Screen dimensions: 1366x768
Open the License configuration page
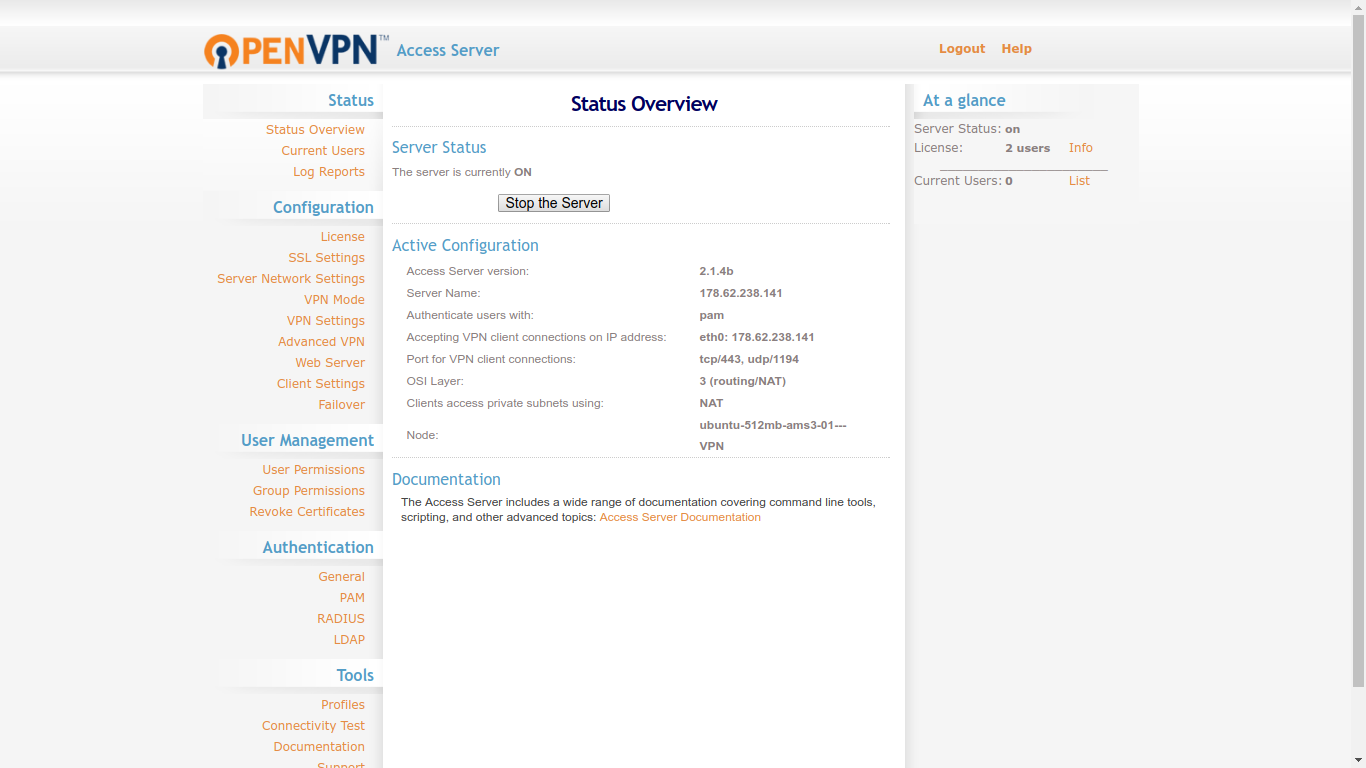coord(343,237)
